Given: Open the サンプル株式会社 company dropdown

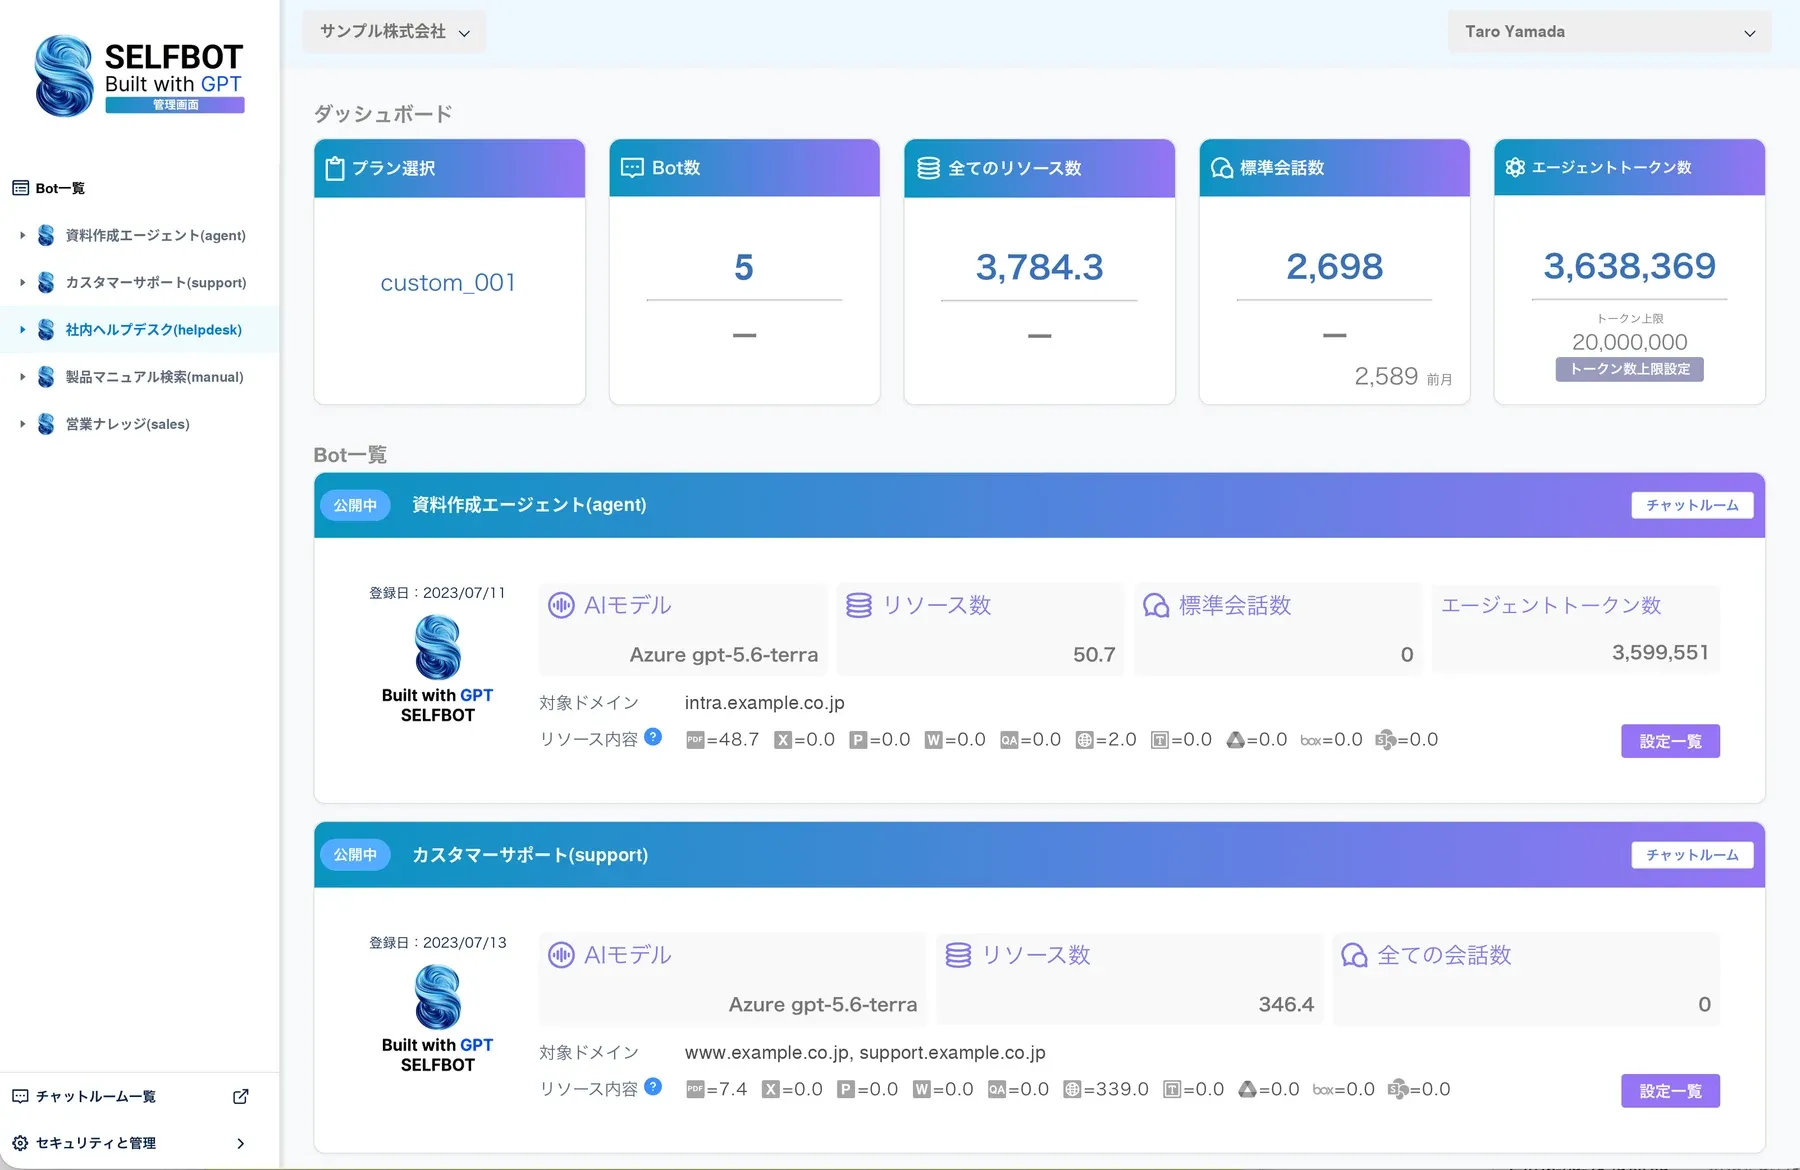Looking at the screenshot, I should tap(394, 32).
